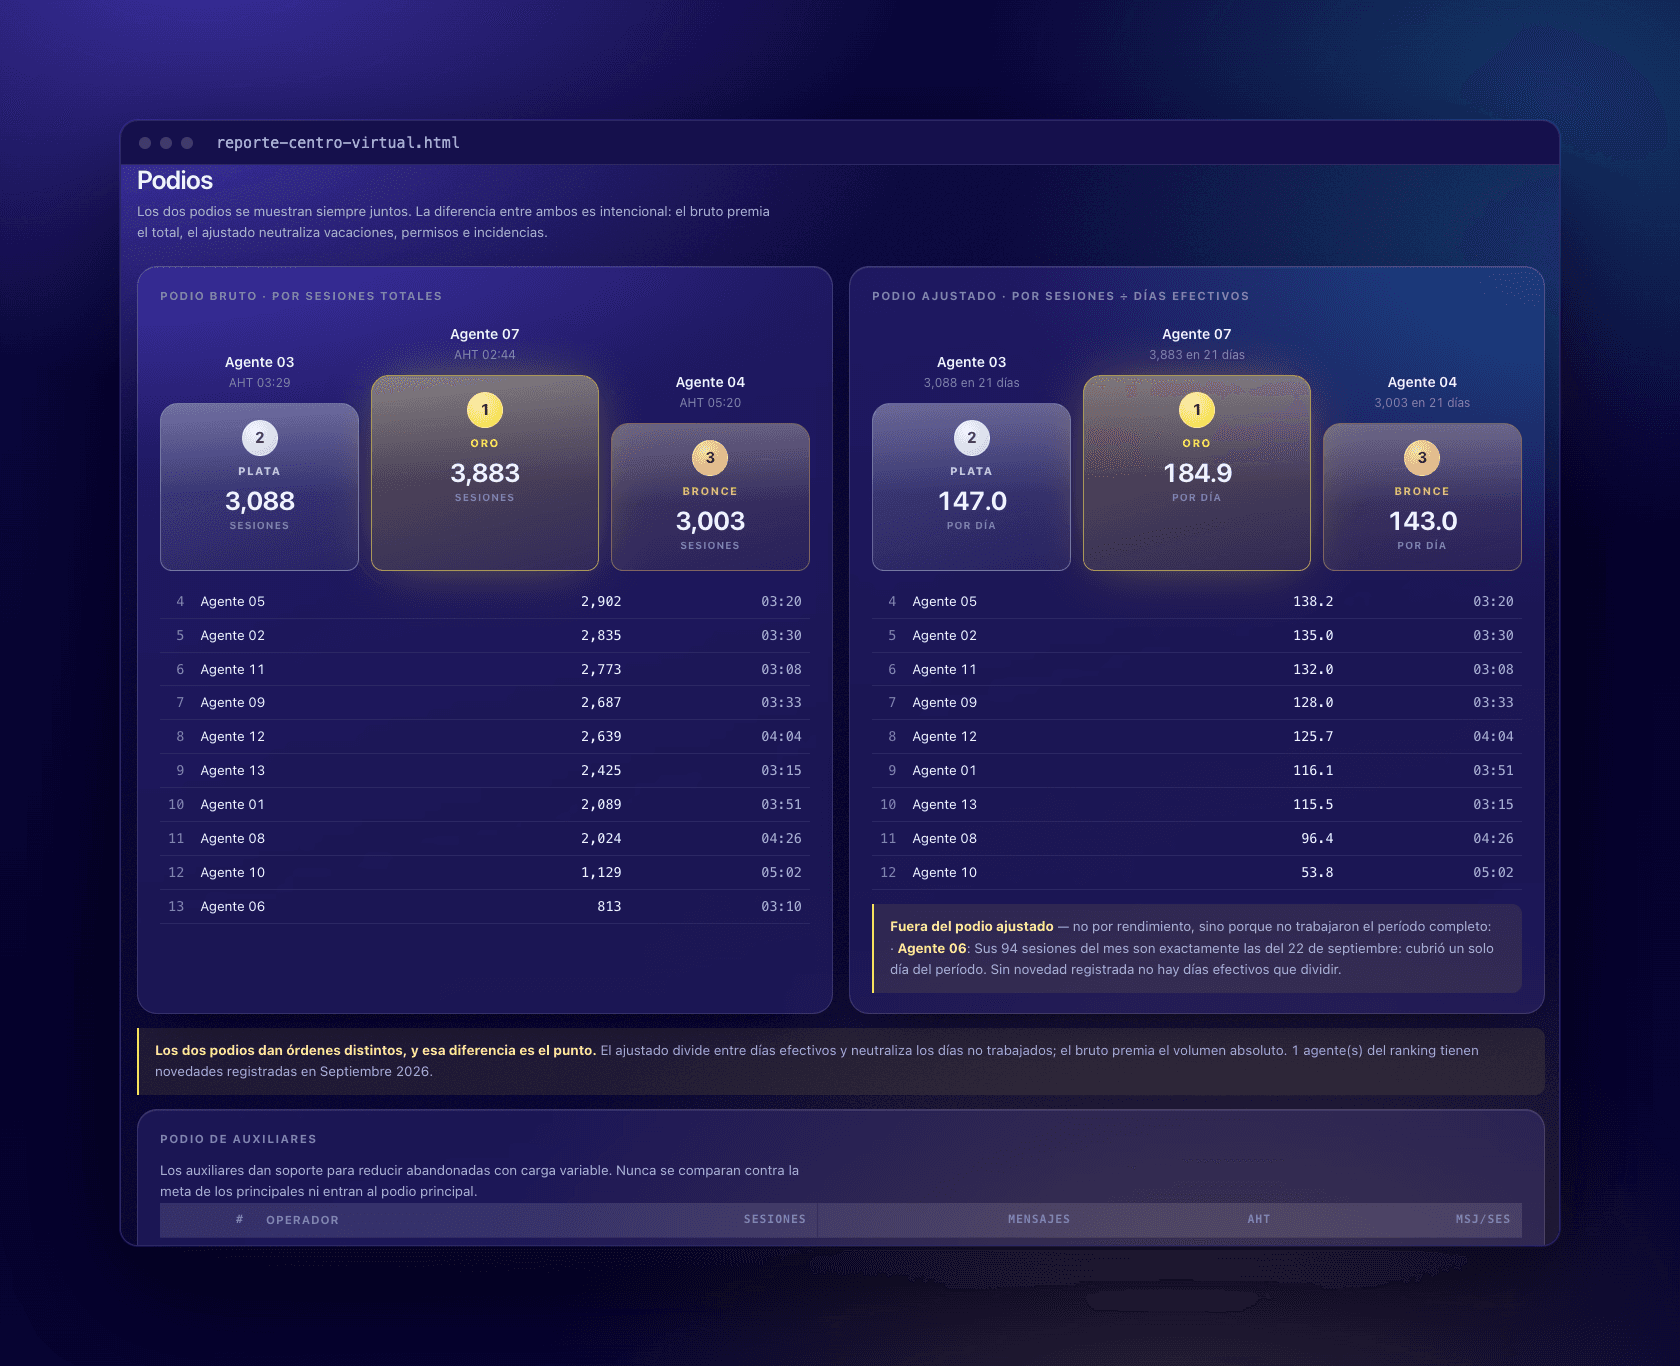Click the AHT column header in auxiliares table
Viewport: 1680px width, 1366px height.
(1258, 1220)
